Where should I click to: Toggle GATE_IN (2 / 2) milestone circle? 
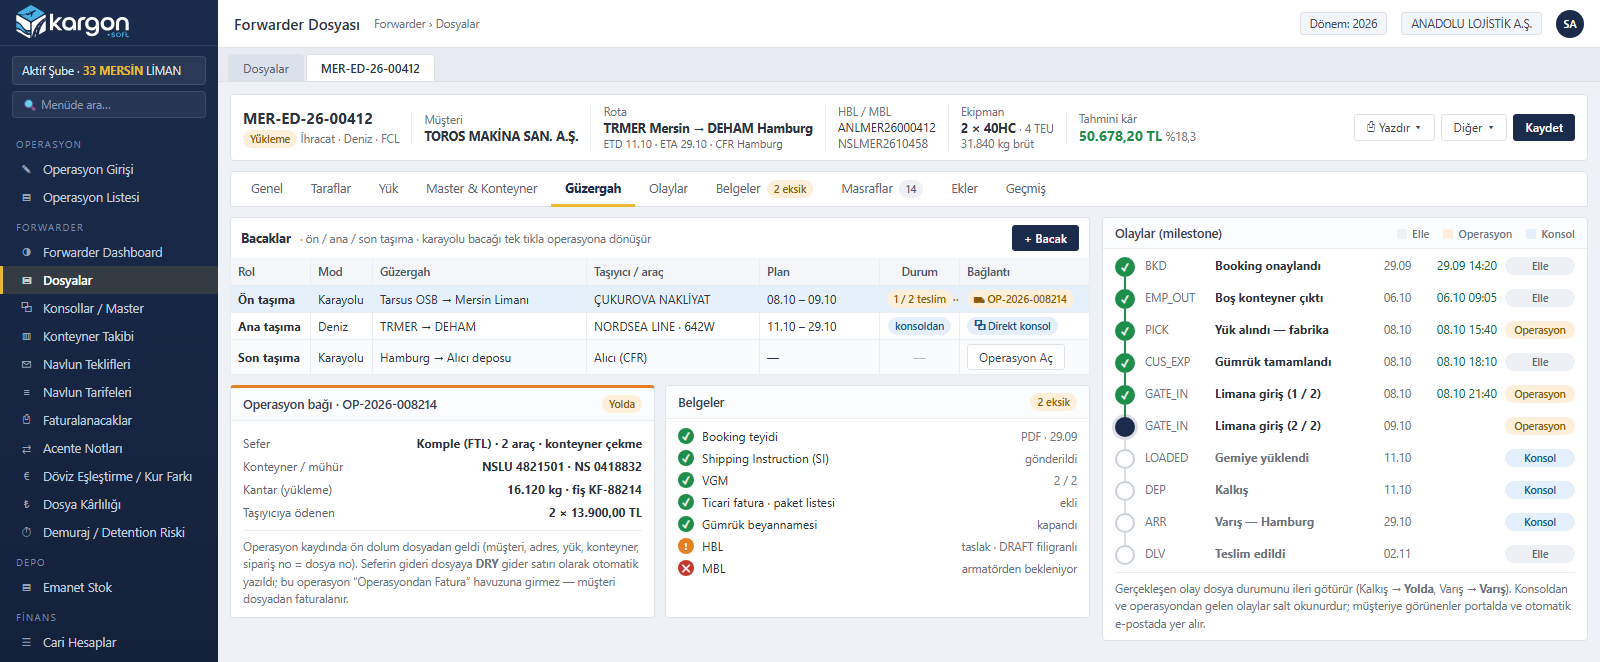click(1125, 427)
